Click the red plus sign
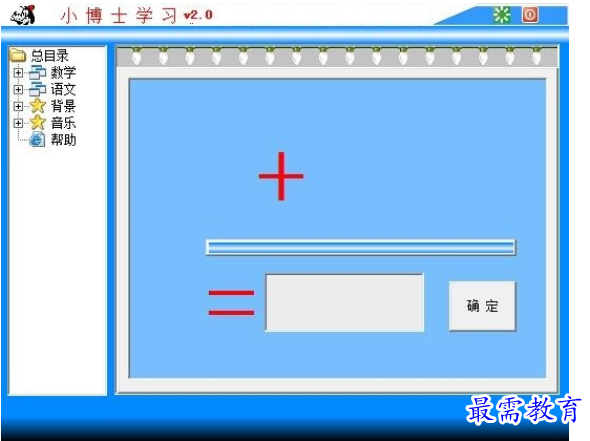Image resolution: width=590 pixels, height=441 pixels. click(x=281, y=176)
